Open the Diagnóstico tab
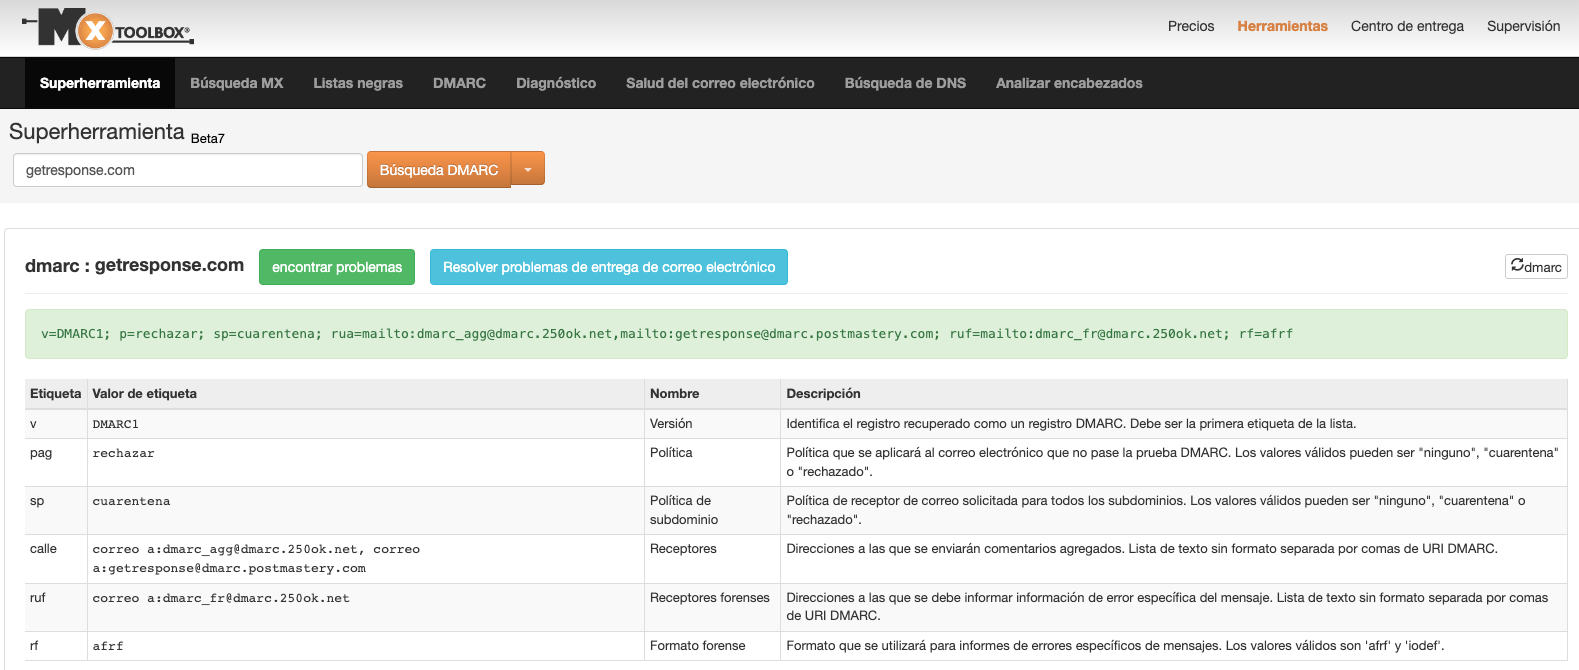 coord(556,83)
